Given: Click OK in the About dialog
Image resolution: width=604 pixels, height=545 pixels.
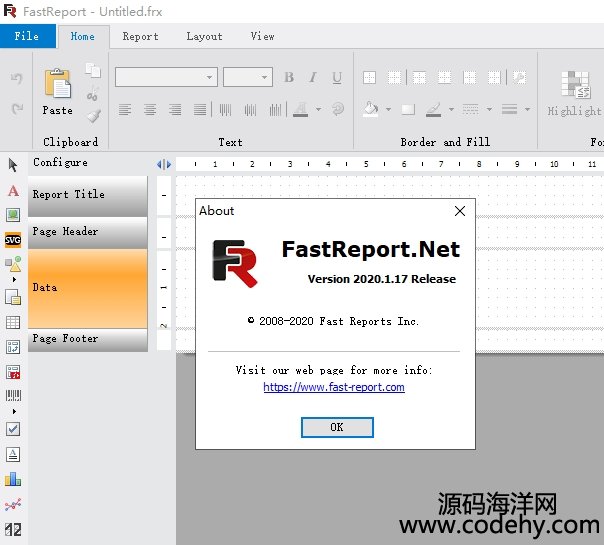Looking at the screenshot, I should coord(337,427).
